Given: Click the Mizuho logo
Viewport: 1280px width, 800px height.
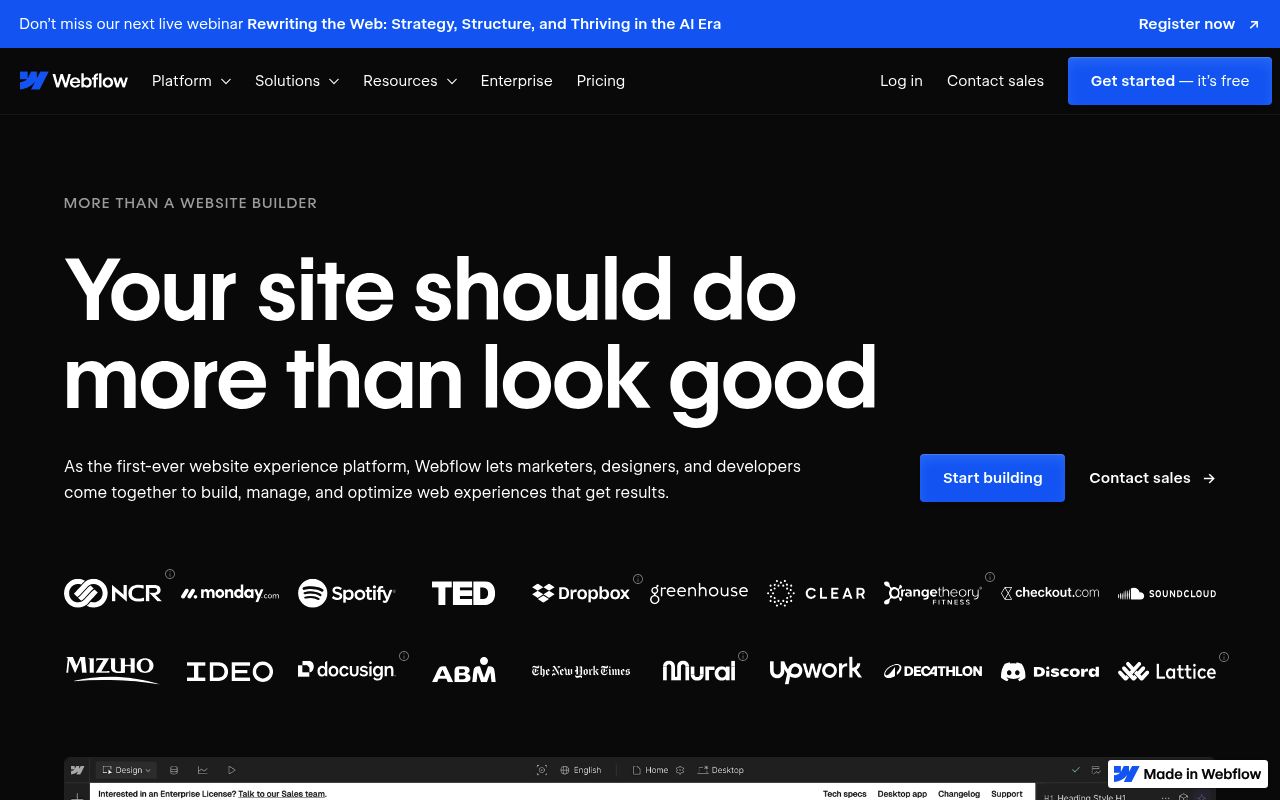Looking at the screenshot, I should (x=112, y=670).
